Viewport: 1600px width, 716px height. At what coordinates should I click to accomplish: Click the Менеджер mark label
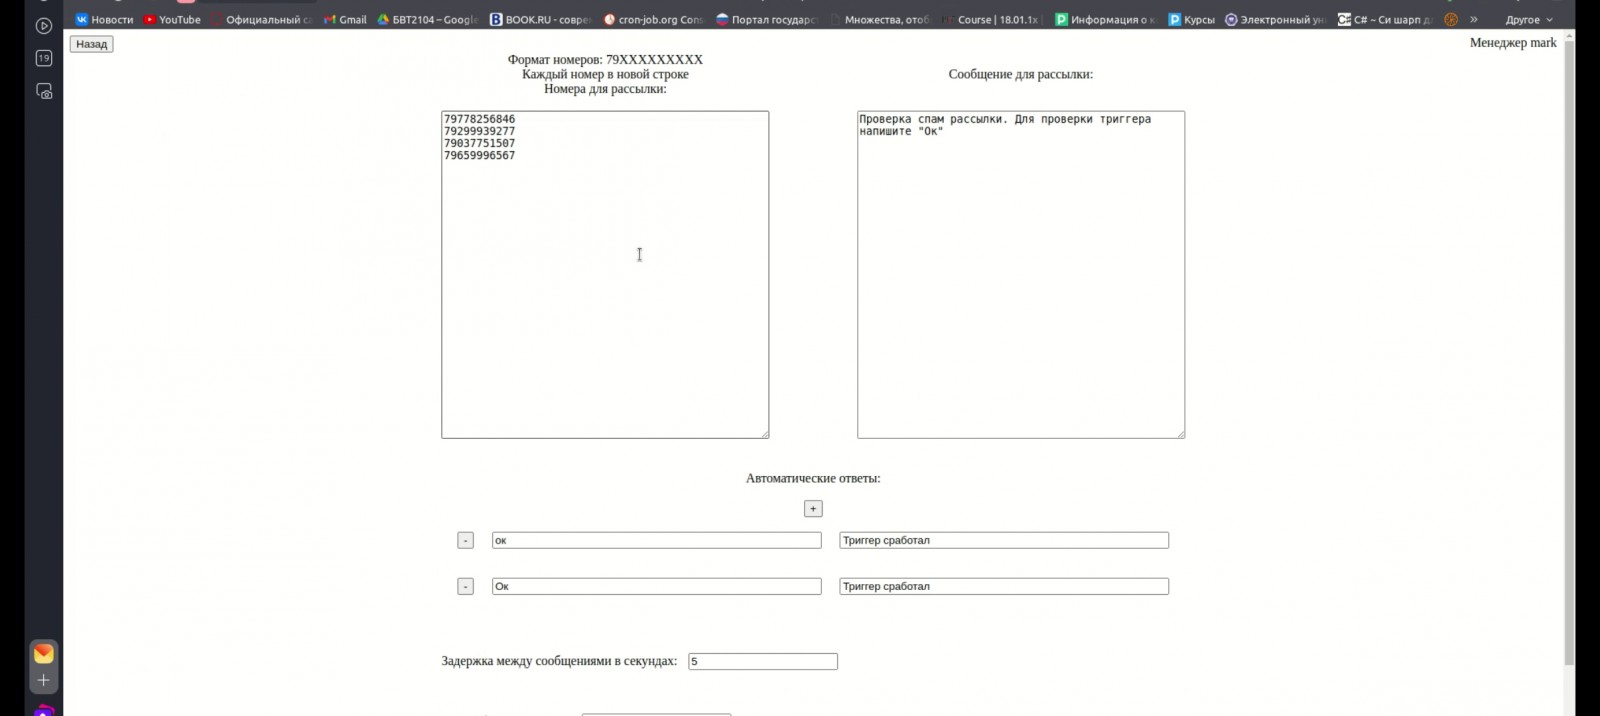(x=1513, y=42)
